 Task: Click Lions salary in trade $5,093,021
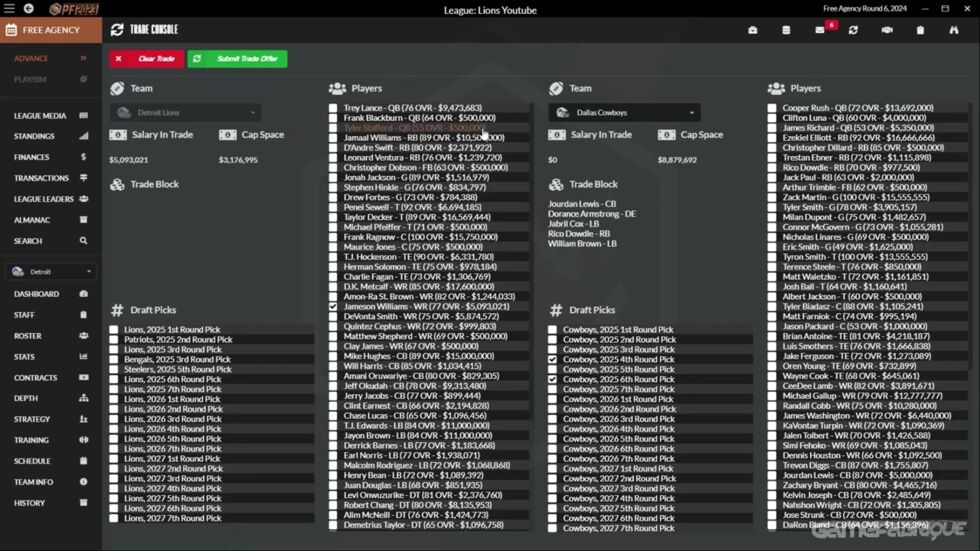click(x=129, y=160)
